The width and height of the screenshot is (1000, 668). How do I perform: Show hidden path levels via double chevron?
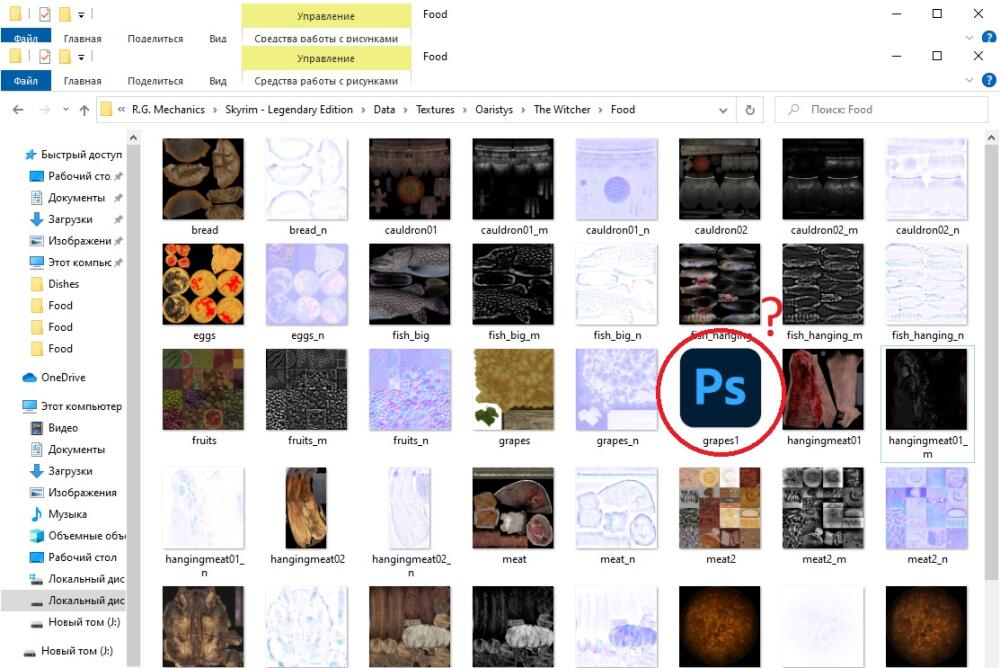tap(122, 110)
